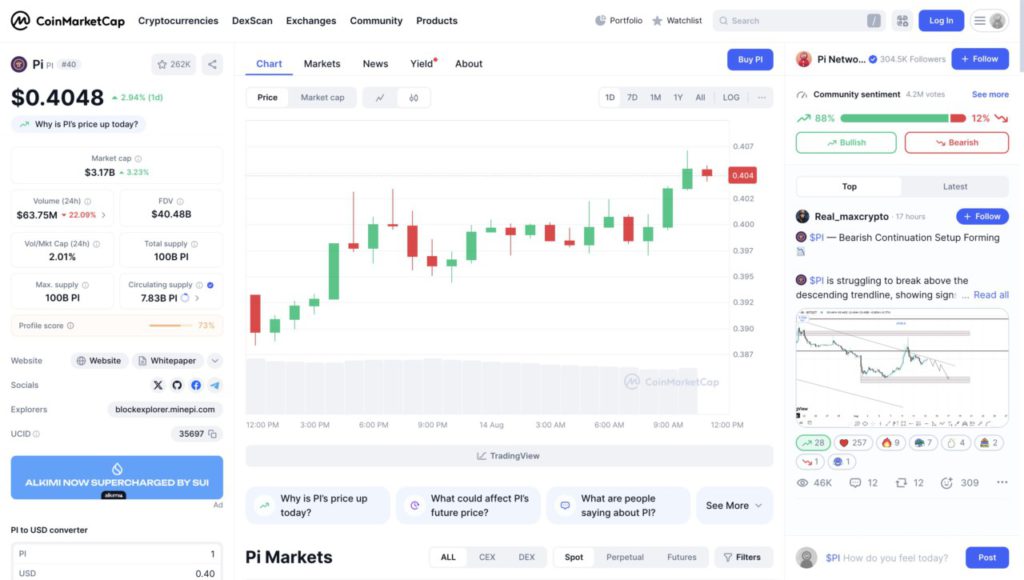
Task: Copy the UCID 35697 value
Action: click(213, 434)
